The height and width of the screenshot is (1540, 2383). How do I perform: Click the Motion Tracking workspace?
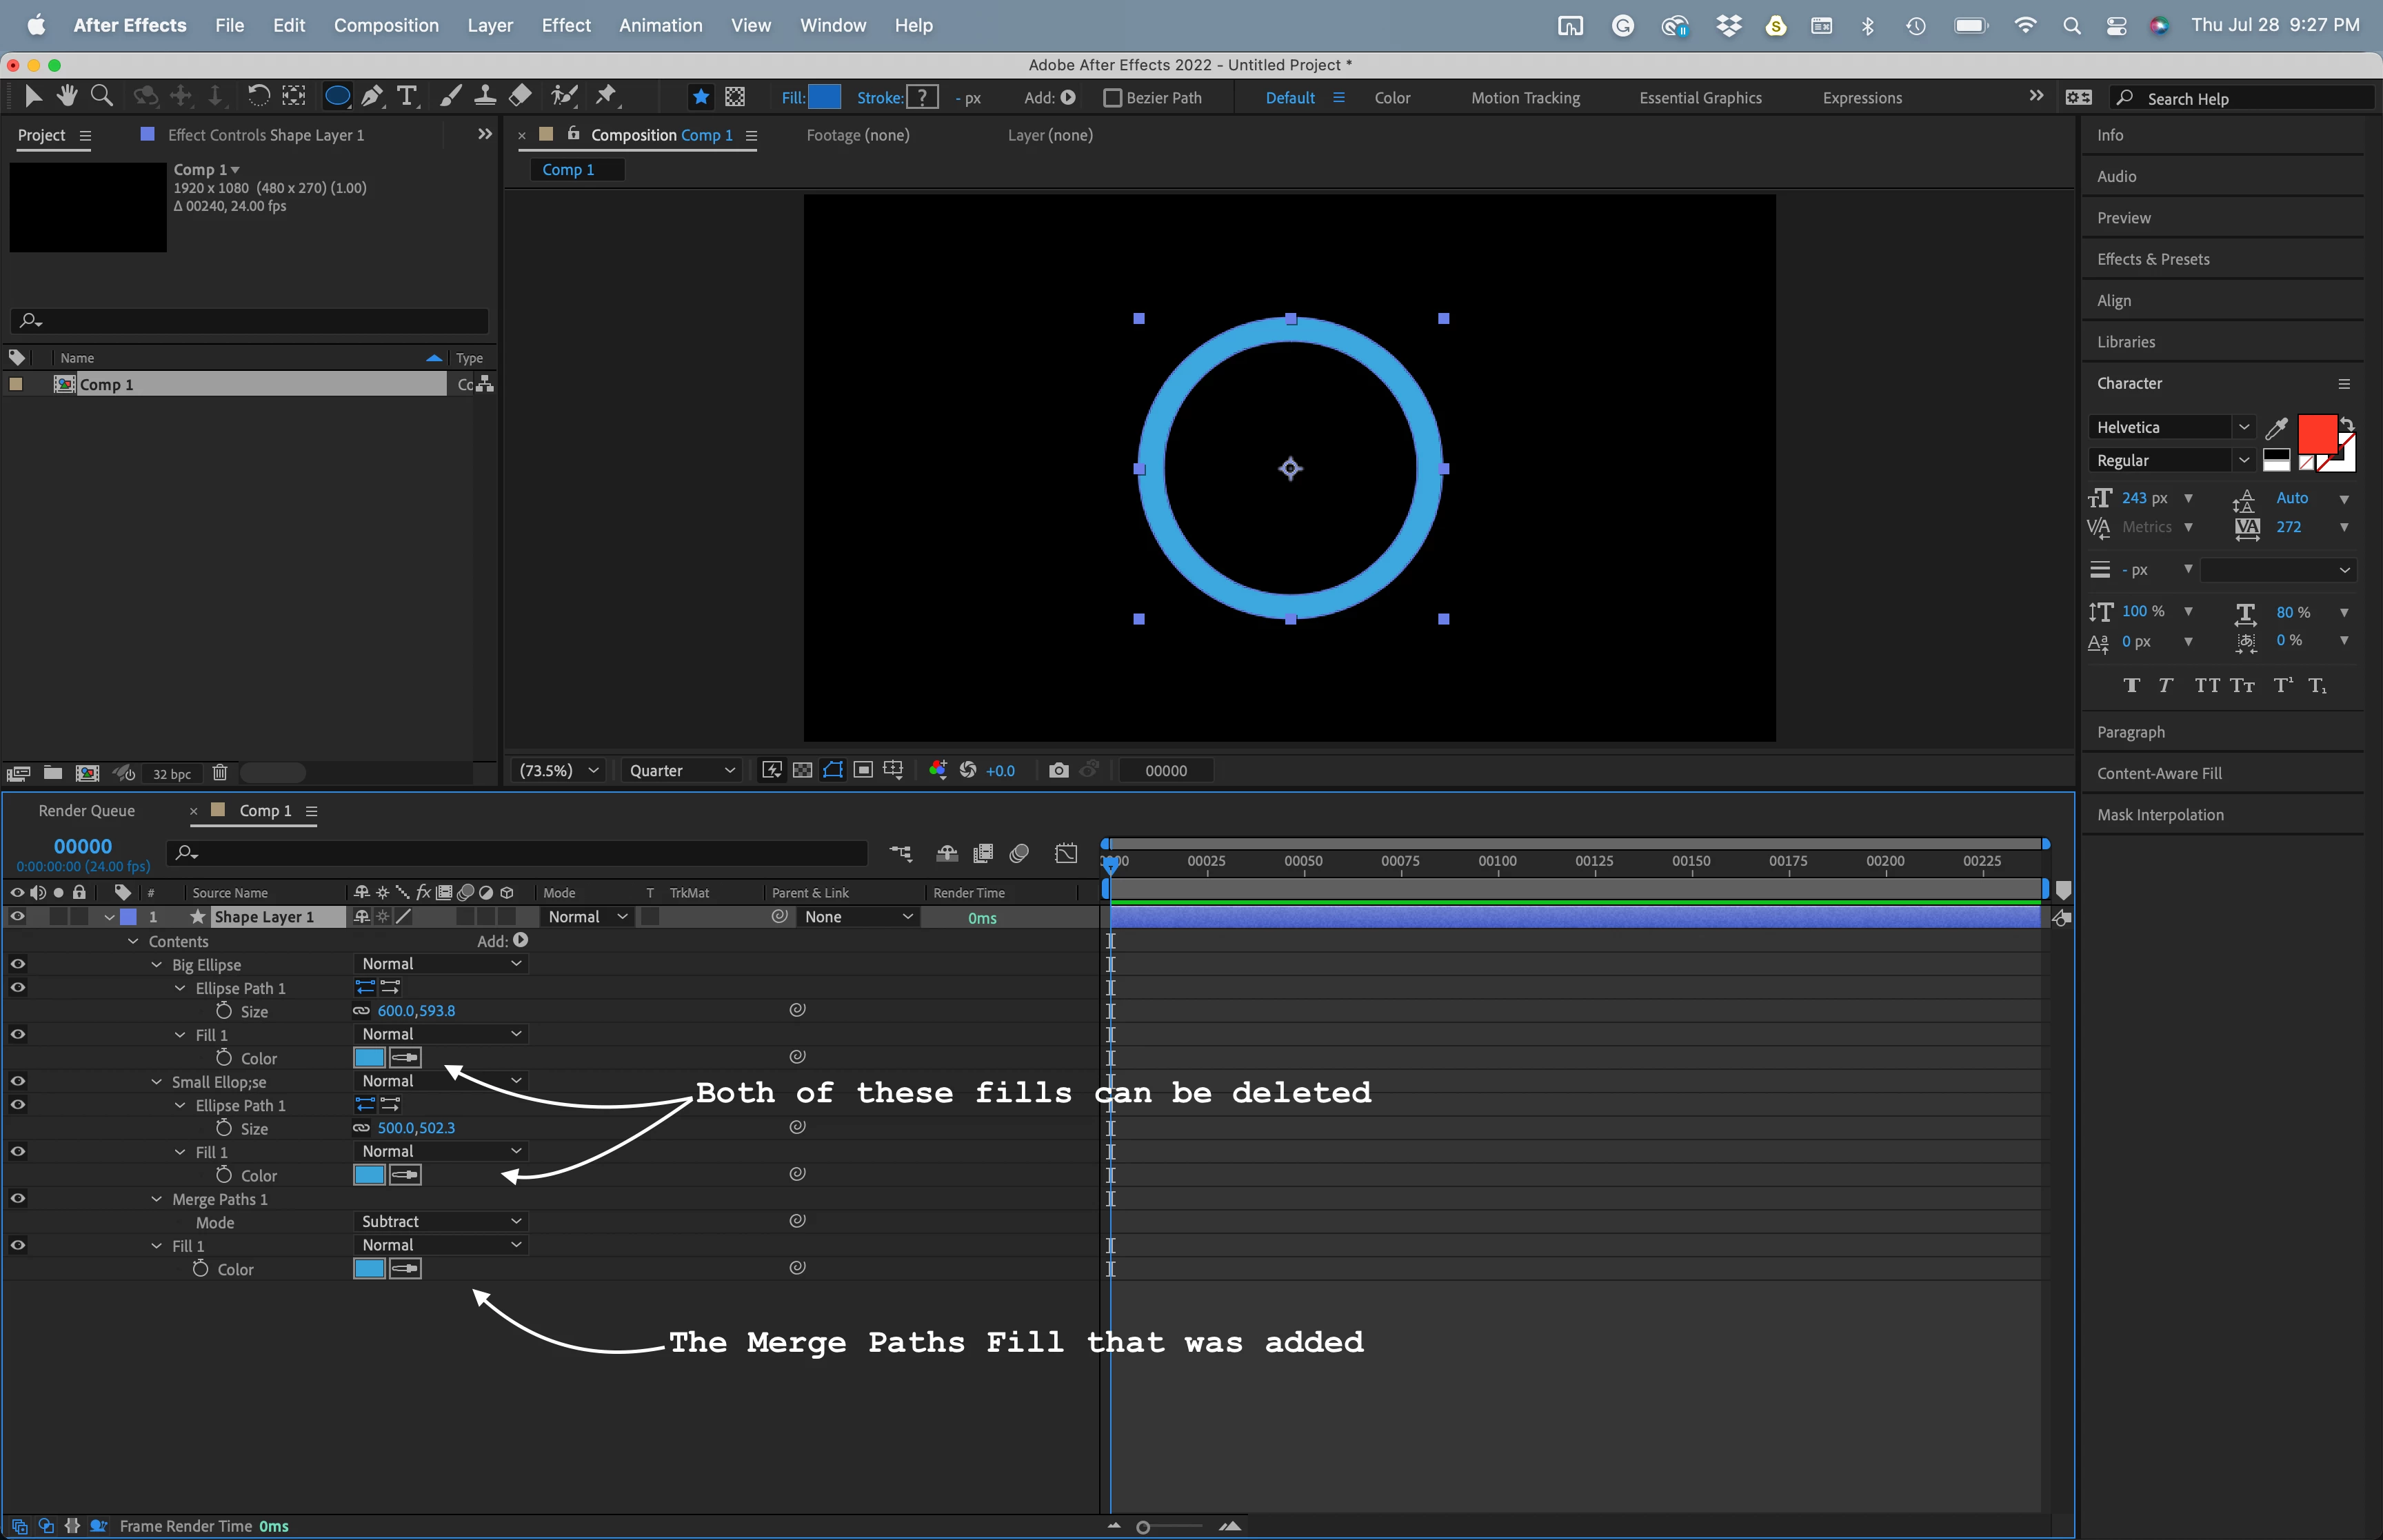pos(1525,98)
